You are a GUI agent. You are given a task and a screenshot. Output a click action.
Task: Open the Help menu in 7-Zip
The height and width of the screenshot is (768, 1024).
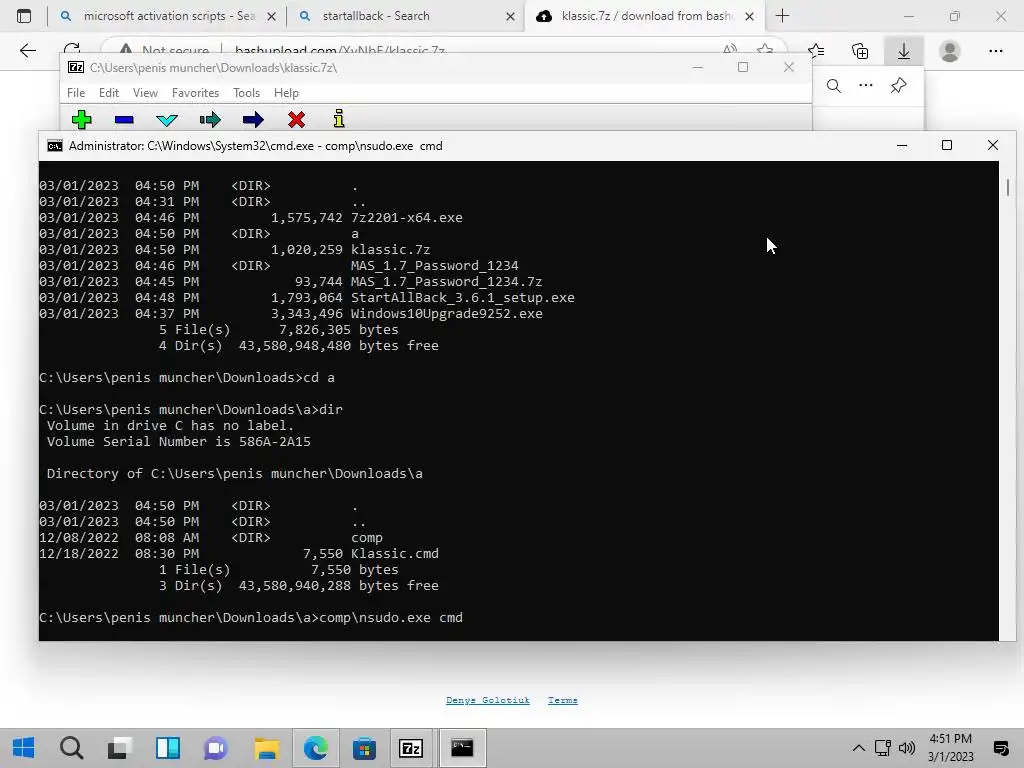(286, 93)
